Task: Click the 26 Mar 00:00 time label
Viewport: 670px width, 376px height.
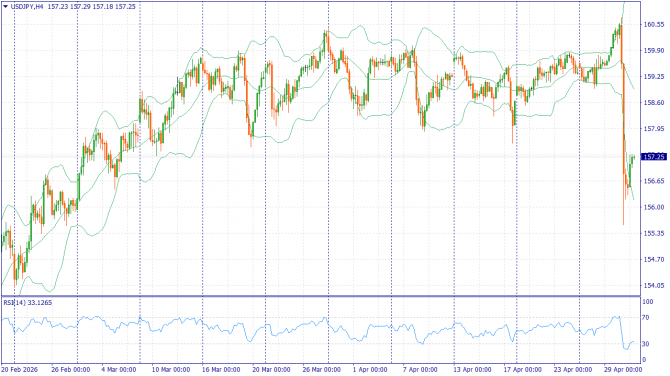Action: 321,370
